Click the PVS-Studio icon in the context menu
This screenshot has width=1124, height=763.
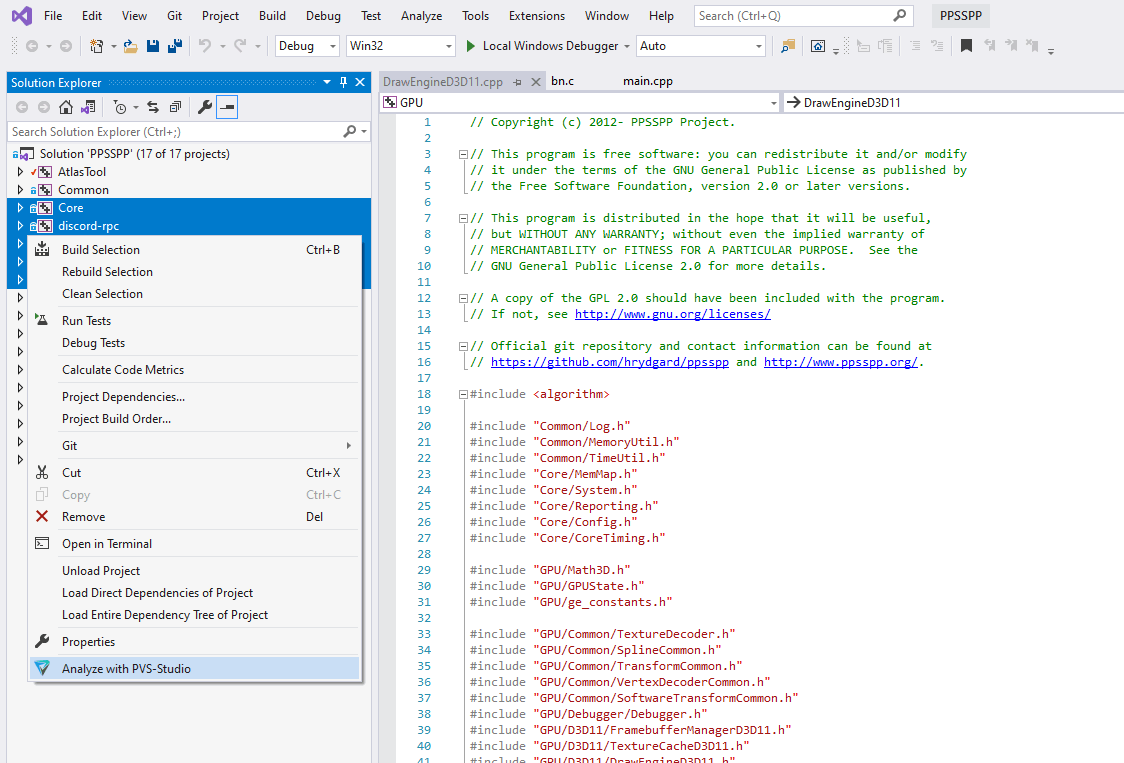tap(42, 668)
